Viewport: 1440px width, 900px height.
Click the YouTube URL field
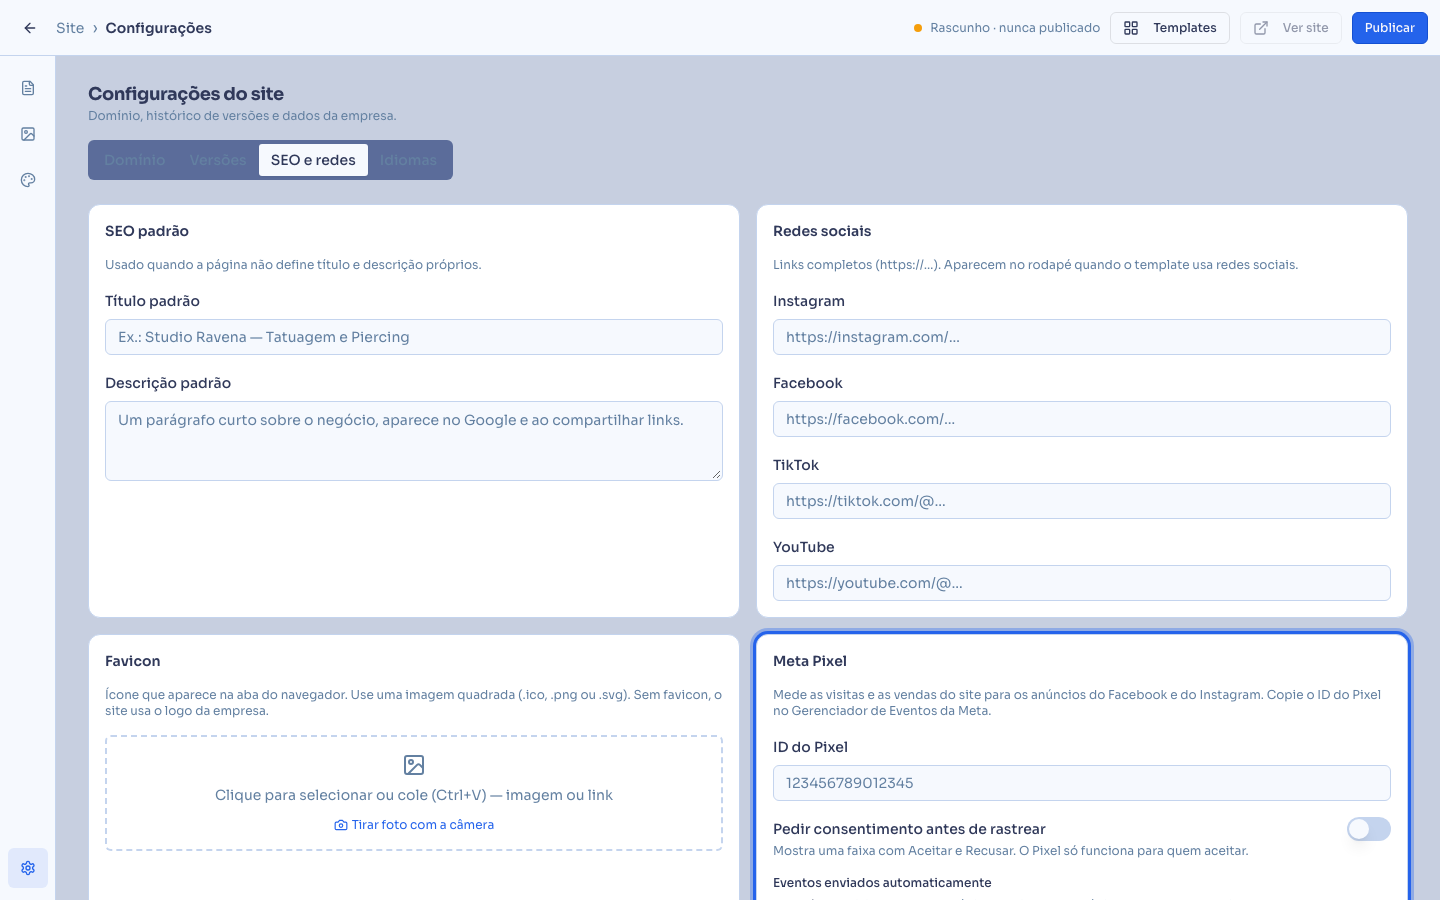[x=1082, y=583]
